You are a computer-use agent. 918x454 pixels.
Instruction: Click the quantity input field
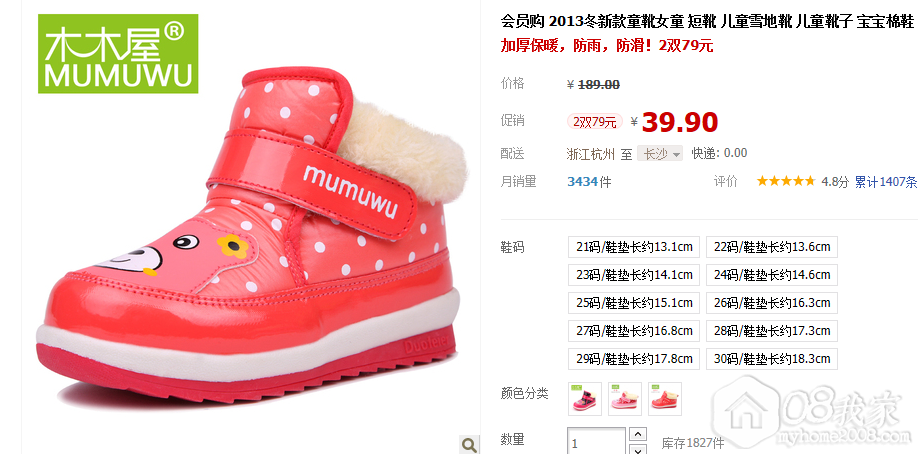point(596,441)
